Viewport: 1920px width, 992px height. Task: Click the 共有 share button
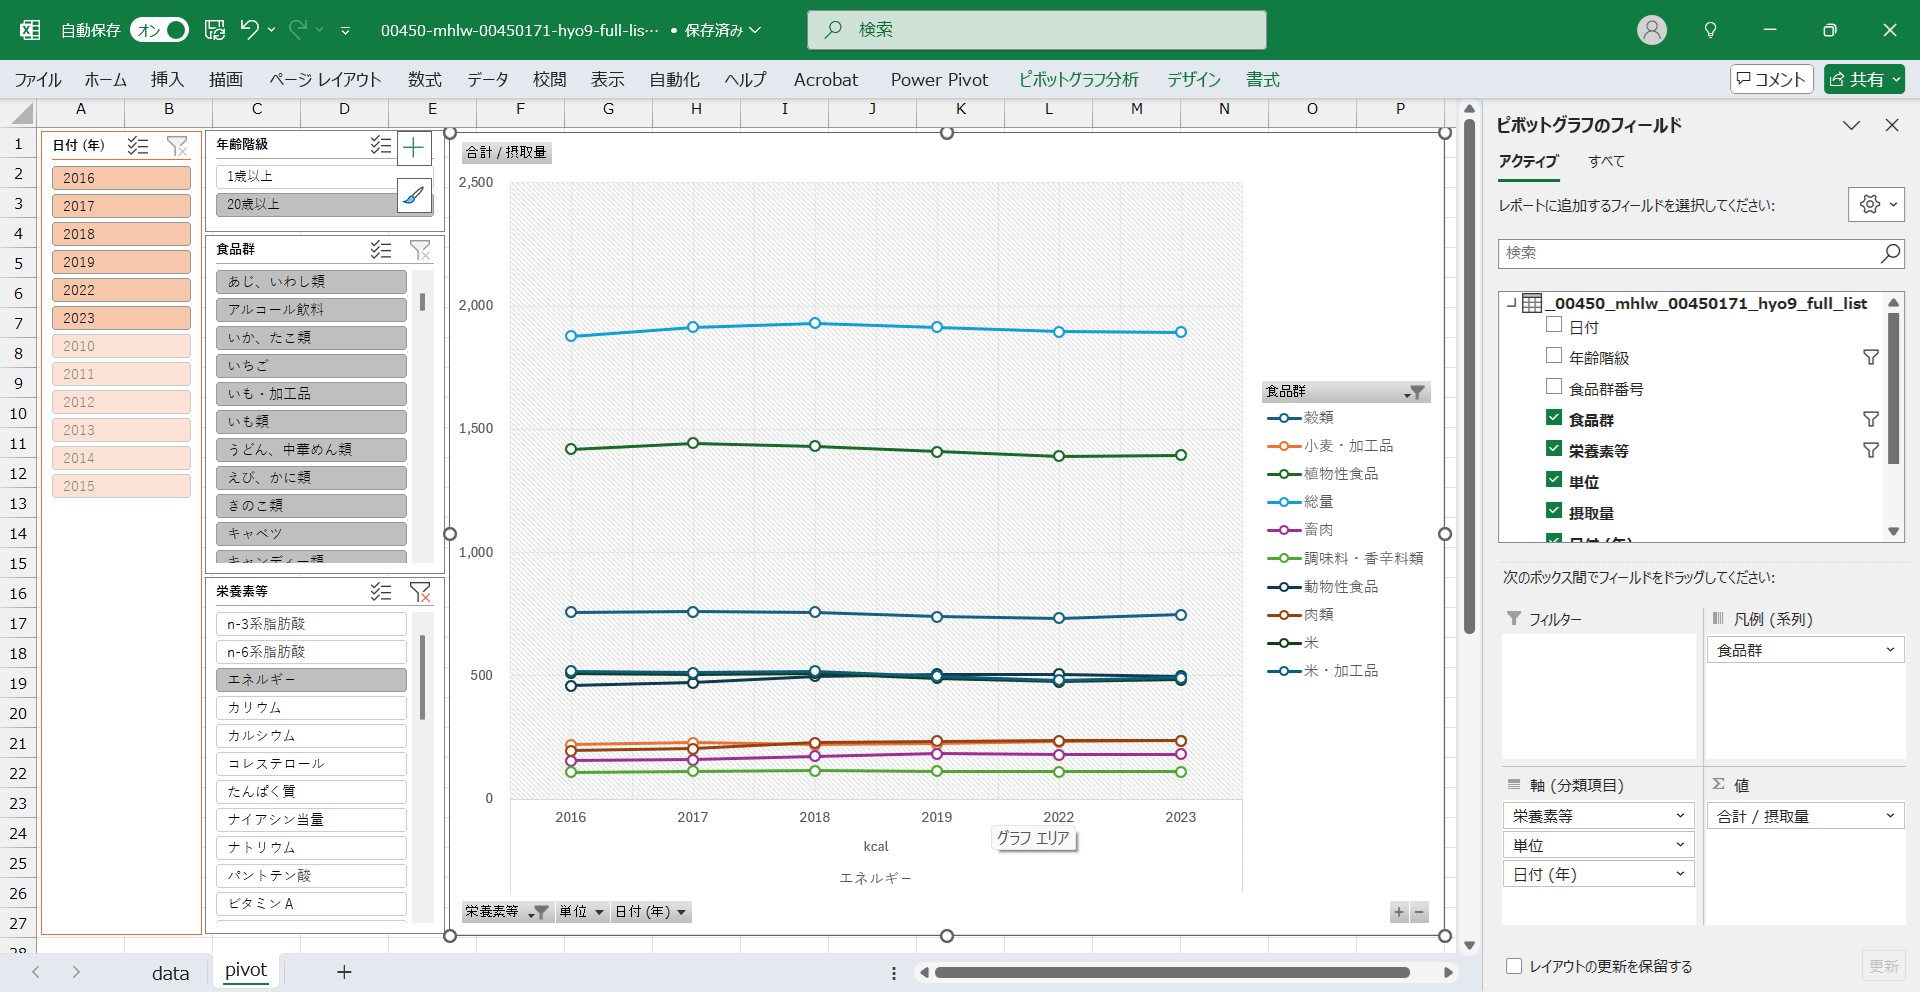(1864, 80)
